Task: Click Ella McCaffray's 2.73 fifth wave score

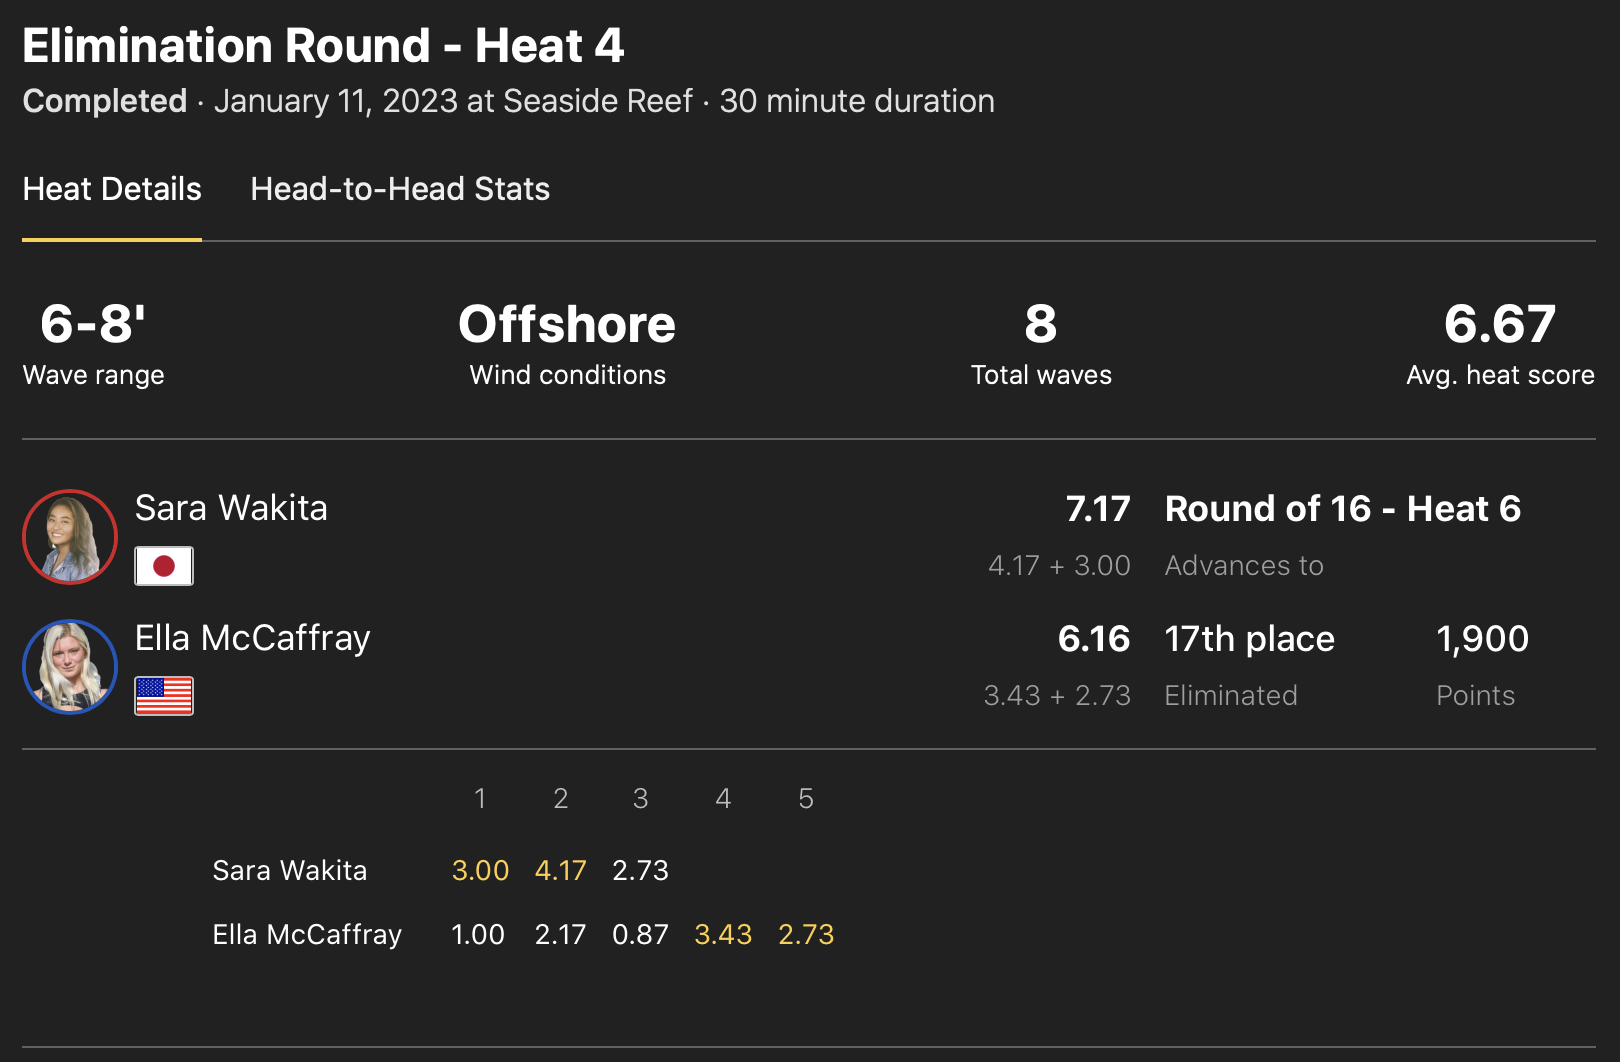Action: [x=805, y=934]
